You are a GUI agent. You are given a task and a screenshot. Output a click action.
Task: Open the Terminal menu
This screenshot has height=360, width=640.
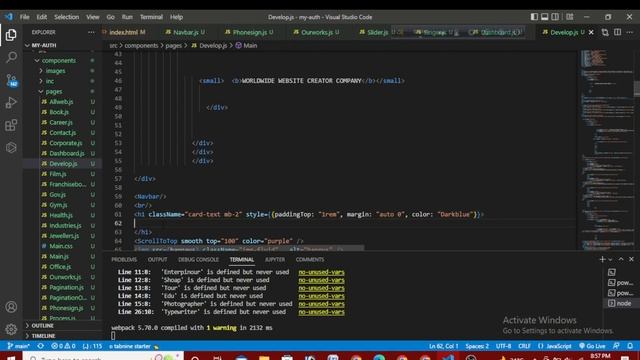151,17
